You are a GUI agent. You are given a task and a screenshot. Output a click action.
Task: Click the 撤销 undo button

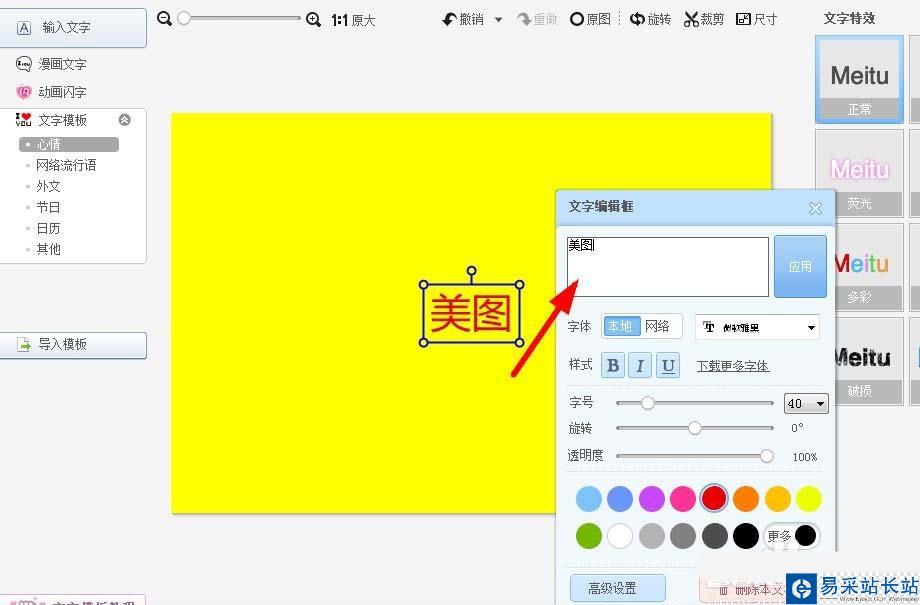463,19
